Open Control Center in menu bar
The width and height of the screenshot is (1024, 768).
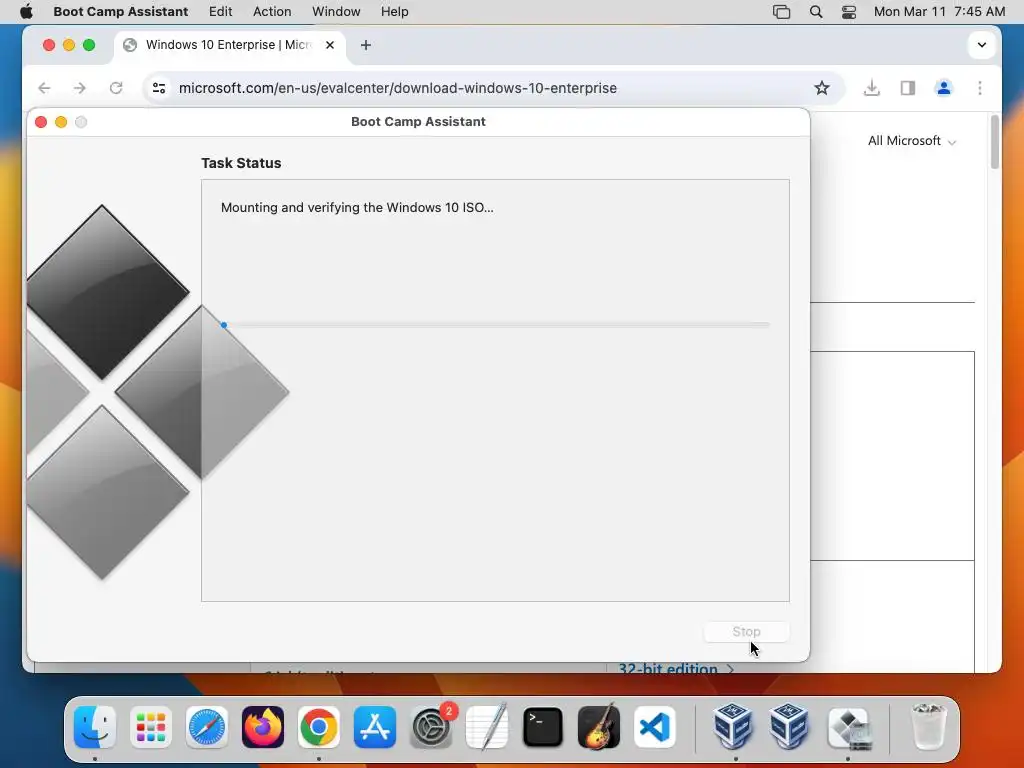tap(849, 12)
